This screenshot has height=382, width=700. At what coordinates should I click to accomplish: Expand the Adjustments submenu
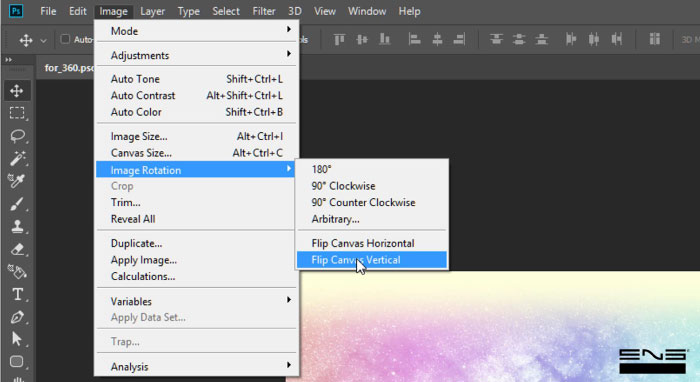pyautogui.click(x=196, y=55)
